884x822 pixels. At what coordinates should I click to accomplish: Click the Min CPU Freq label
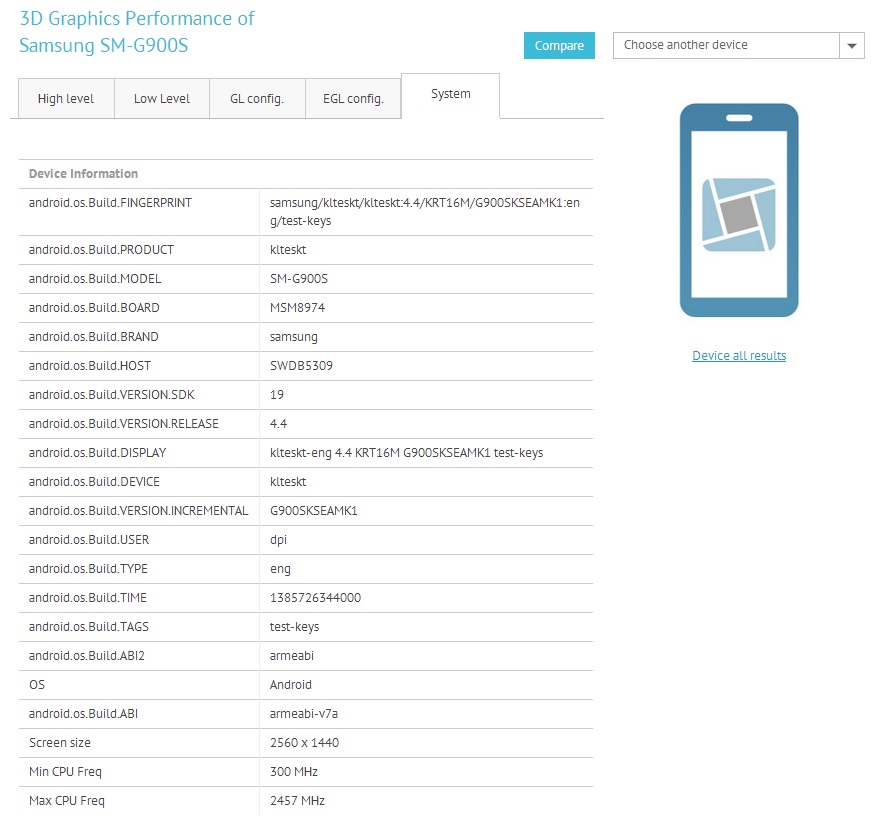click(x=65, y=772)
